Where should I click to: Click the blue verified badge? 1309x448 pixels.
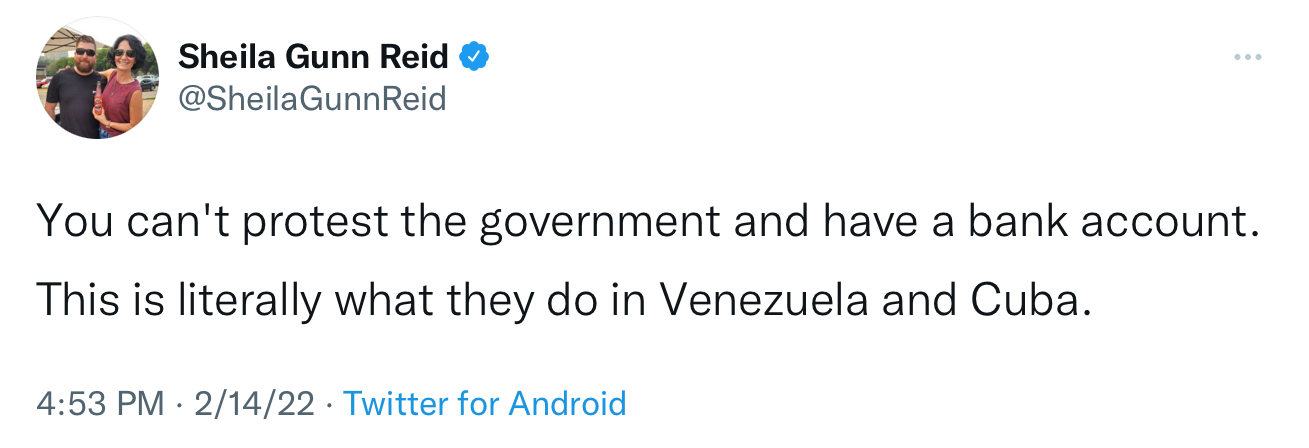473,58
